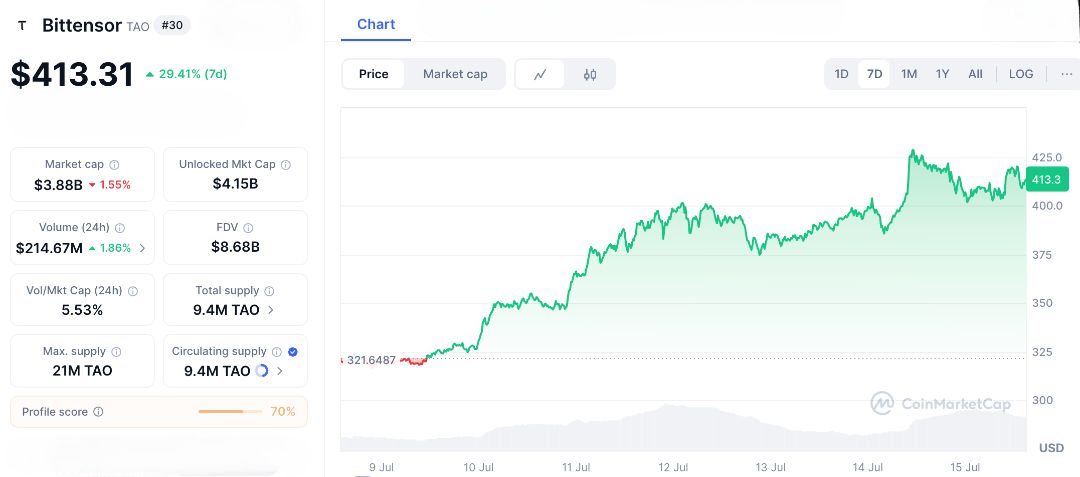The image size is (1080, 477).
Task: Open Profile score info icon
Action: (x=98, y=412)
